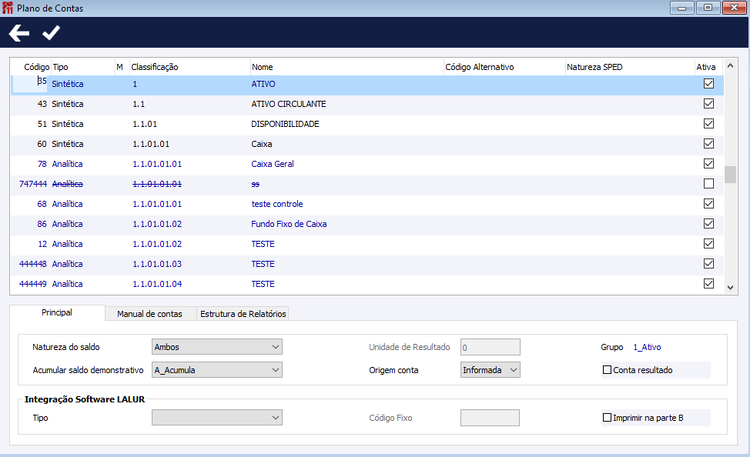Toggle Ativa checkbox for ATIVO row
This screenshot has width=750, height=457.
(709, 84)
